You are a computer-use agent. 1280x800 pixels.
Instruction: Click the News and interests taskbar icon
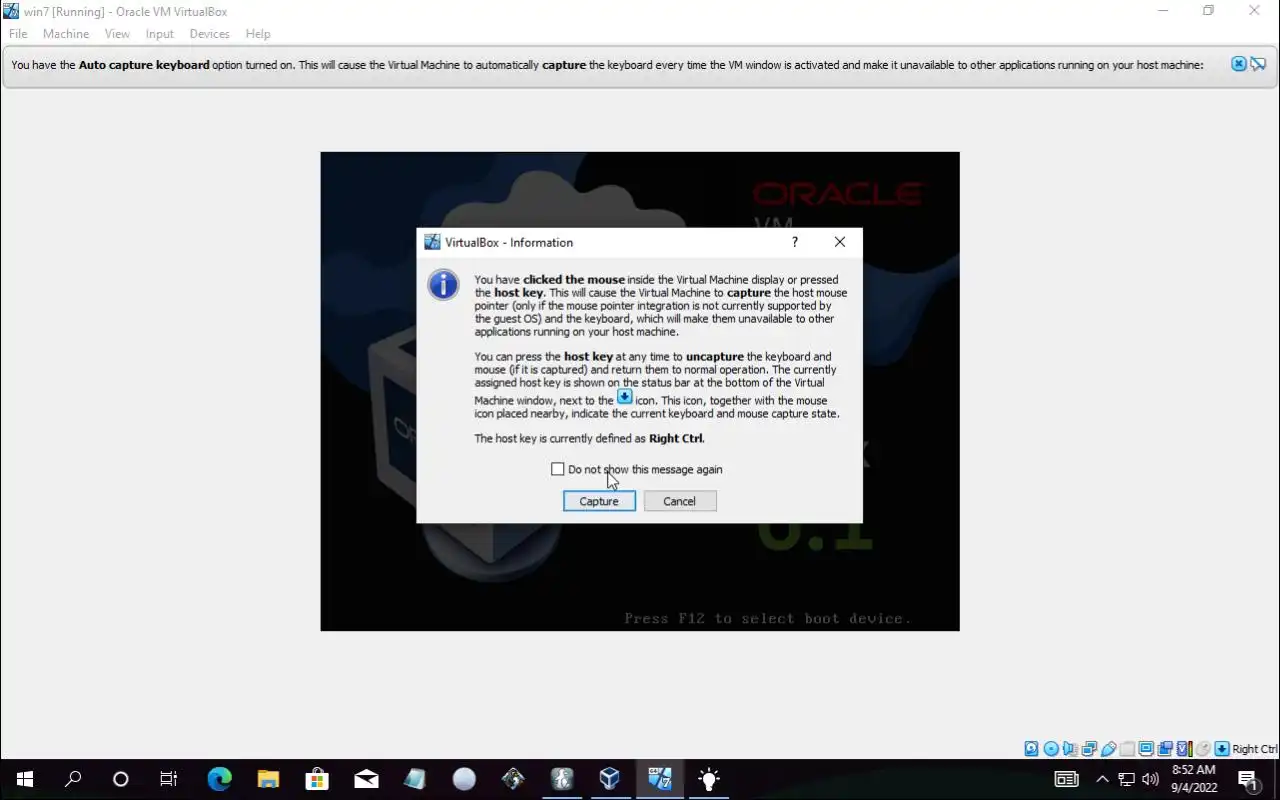pyautogui.click(x=1067, y=779)
